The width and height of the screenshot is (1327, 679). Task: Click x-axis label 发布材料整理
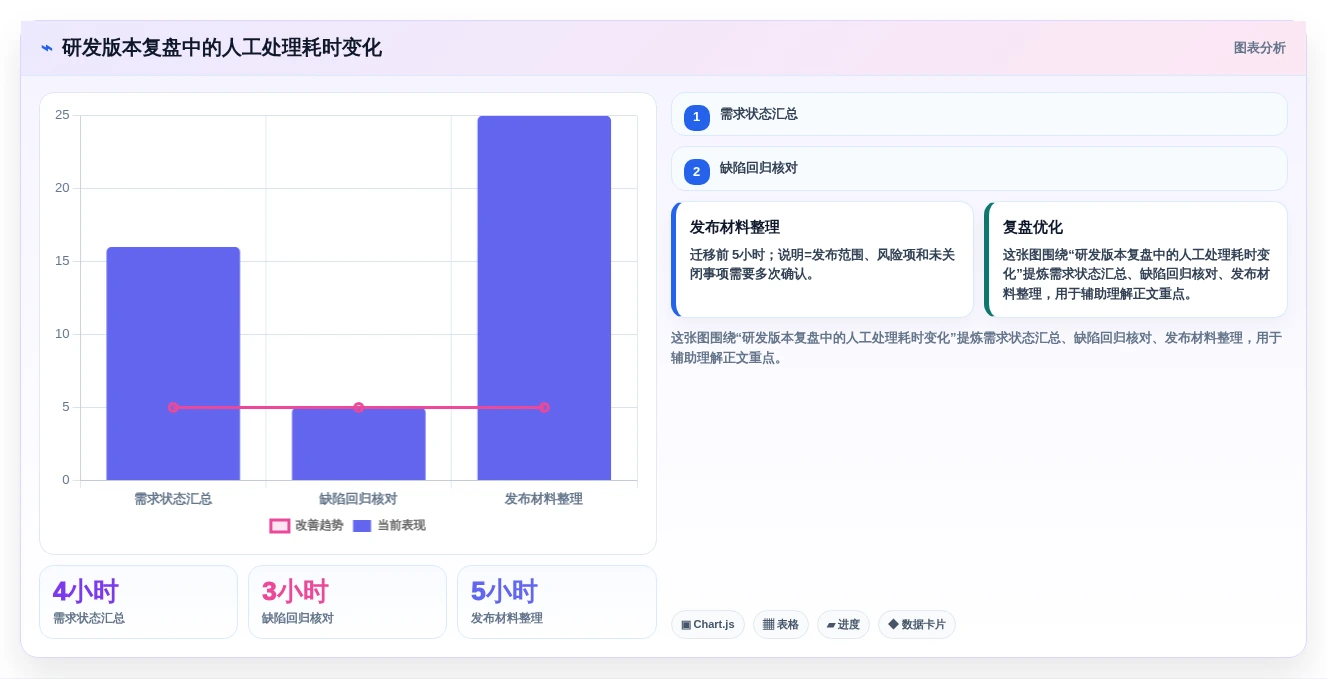544,498
